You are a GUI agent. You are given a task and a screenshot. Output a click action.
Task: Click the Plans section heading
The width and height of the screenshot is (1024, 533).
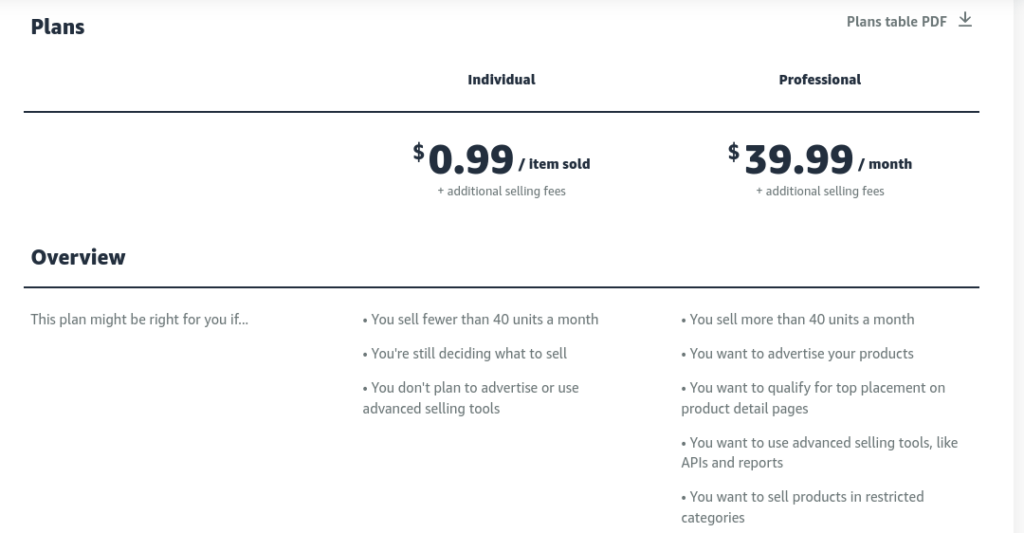click(57, 27)
